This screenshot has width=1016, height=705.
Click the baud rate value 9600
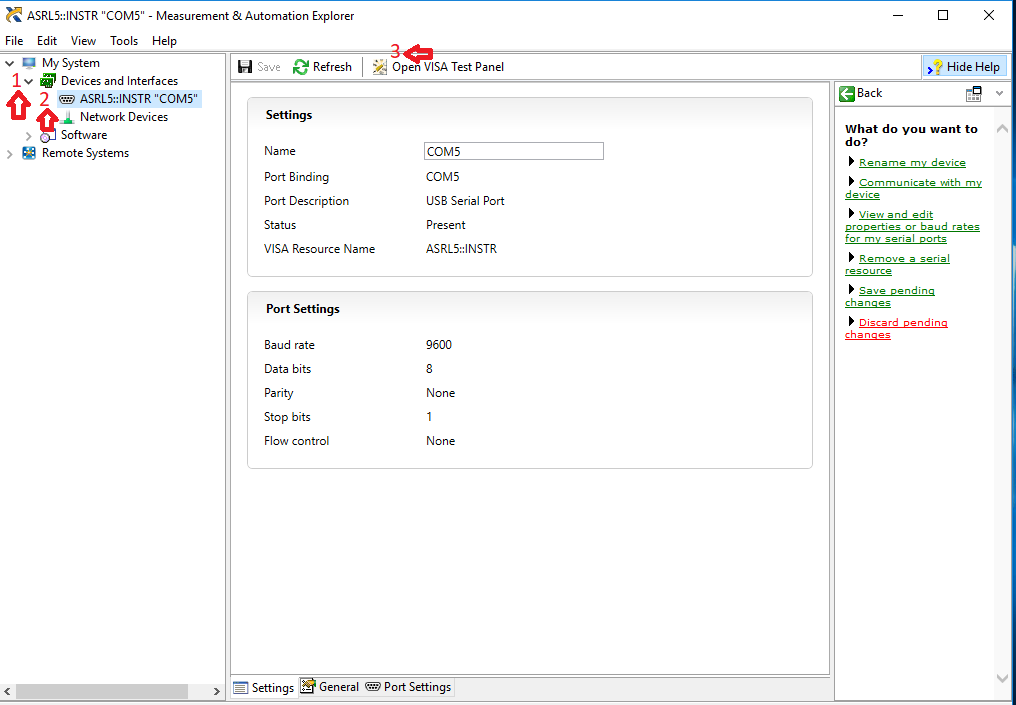pyautogui.click(x=439, y=345)
